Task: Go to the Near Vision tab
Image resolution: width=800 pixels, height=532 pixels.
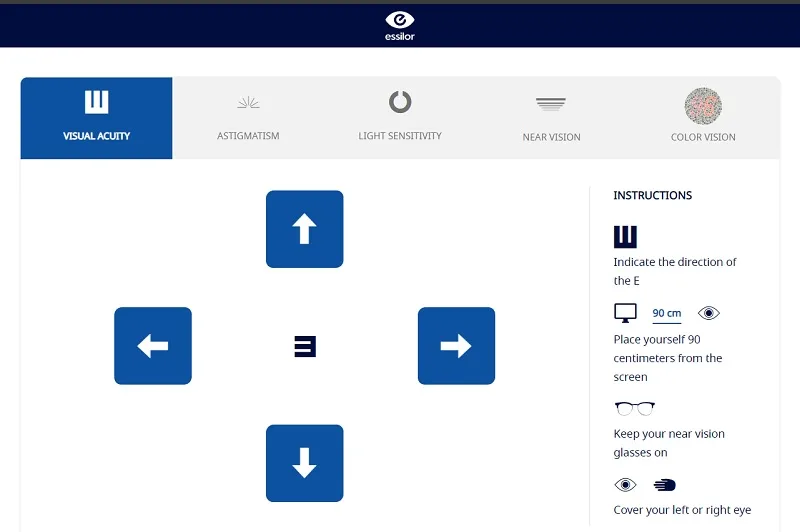Action: [x=551, y=118]
